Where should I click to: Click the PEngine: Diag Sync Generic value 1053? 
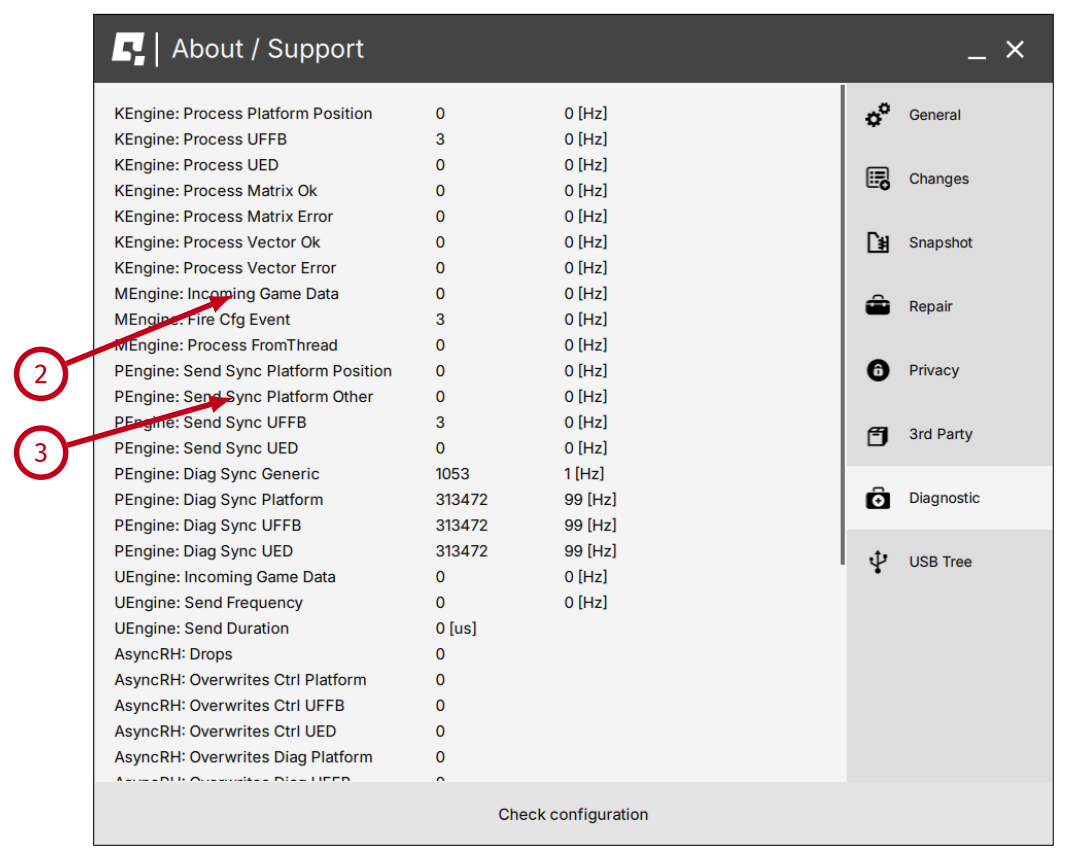452,474
